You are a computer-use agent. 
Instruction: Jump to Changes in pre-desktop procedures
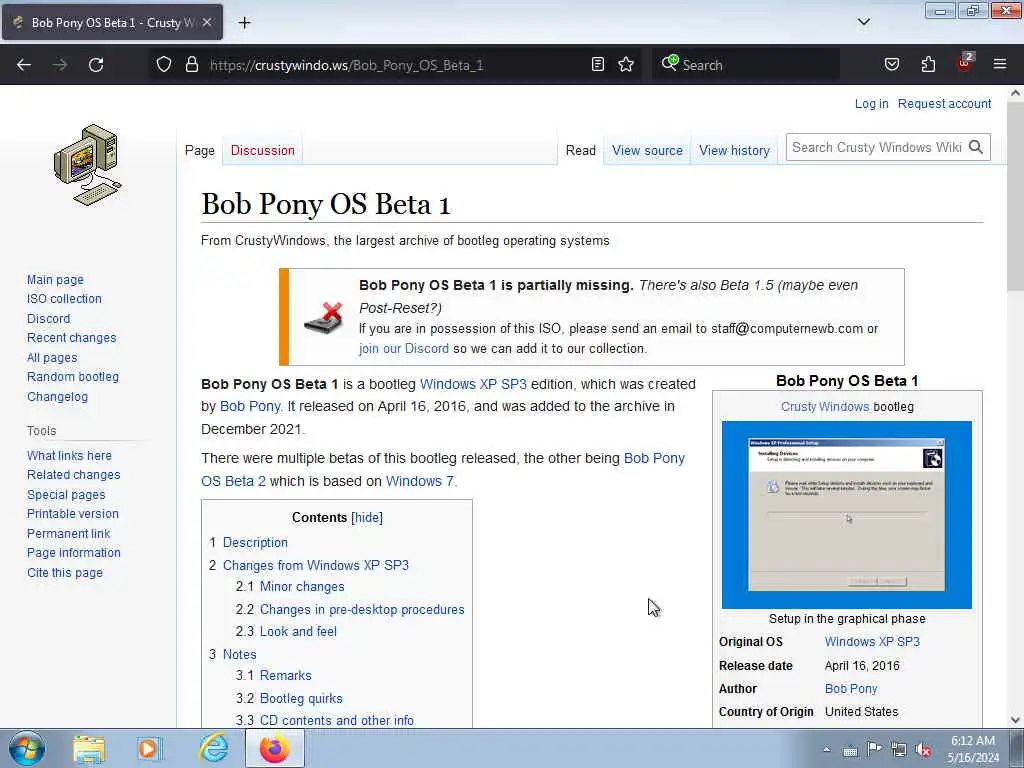coord(362,609)
